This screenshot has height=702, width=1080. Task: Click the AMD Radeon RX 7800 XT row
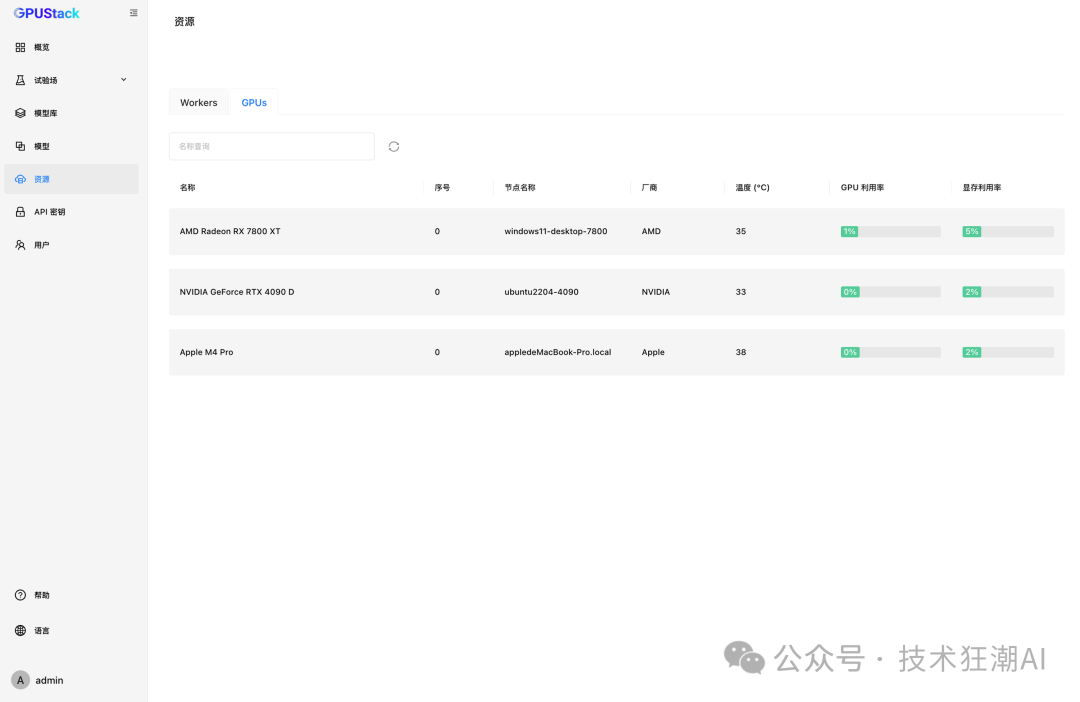coord(616,231)
